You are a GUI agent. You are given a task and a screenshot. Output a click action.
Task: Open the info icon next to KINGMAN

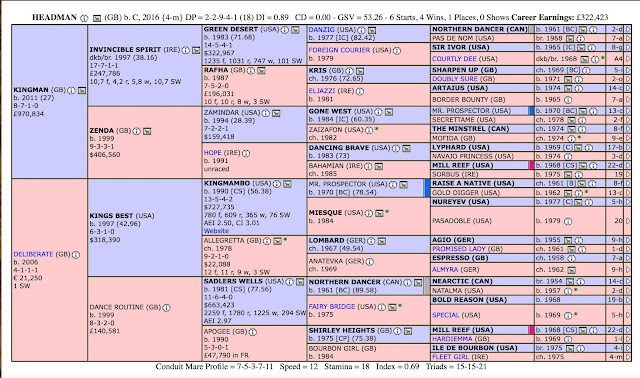(71, 90)
